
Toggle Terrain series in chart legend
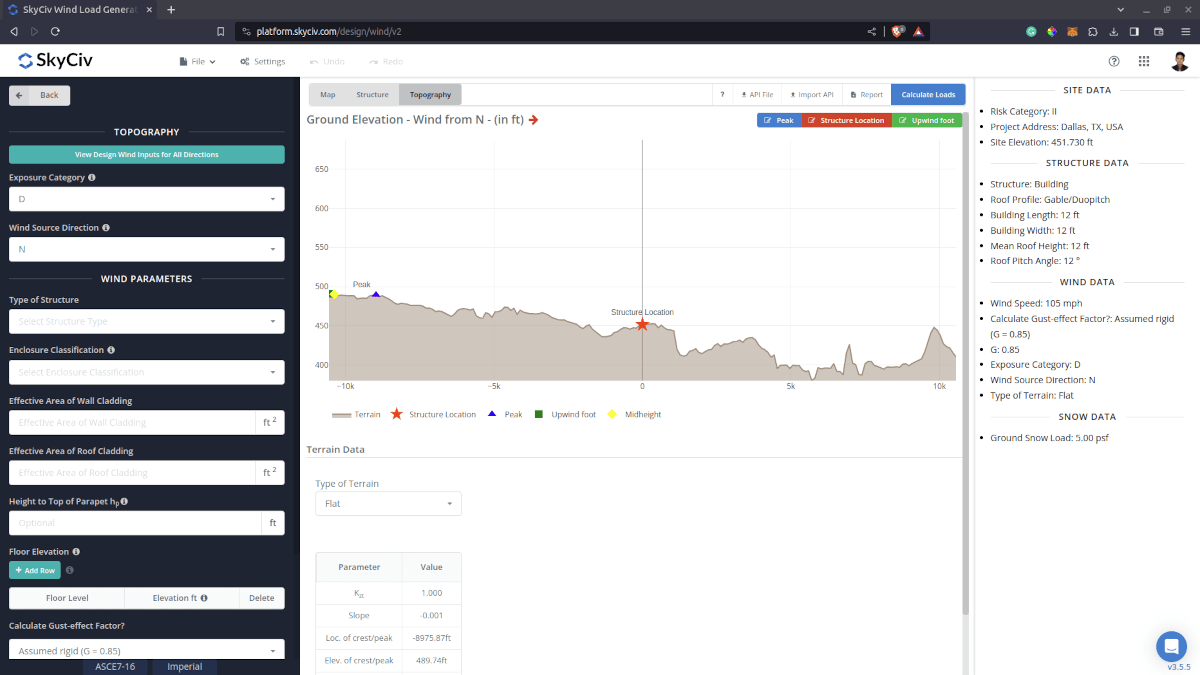point(356,414)
